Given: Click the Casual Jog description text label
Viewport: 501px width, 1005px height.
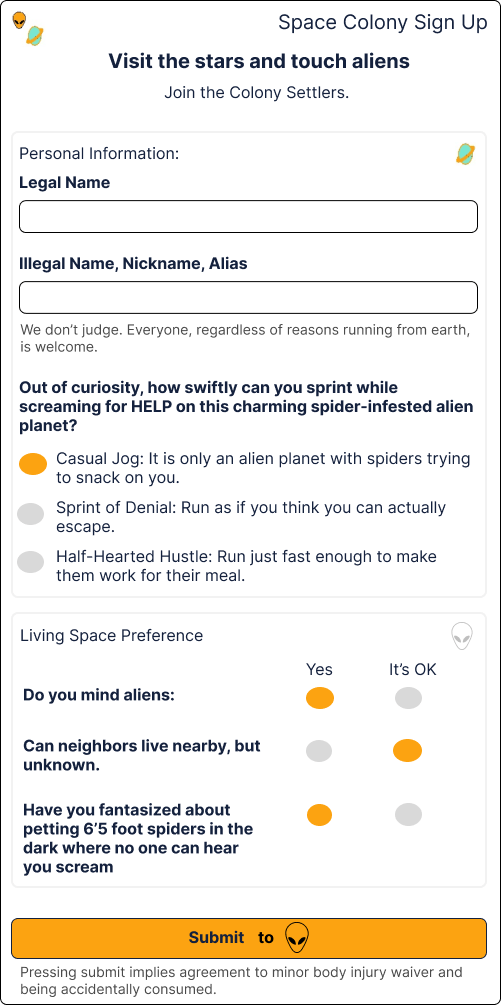Looking at the screenshot, I should (263, 469).
